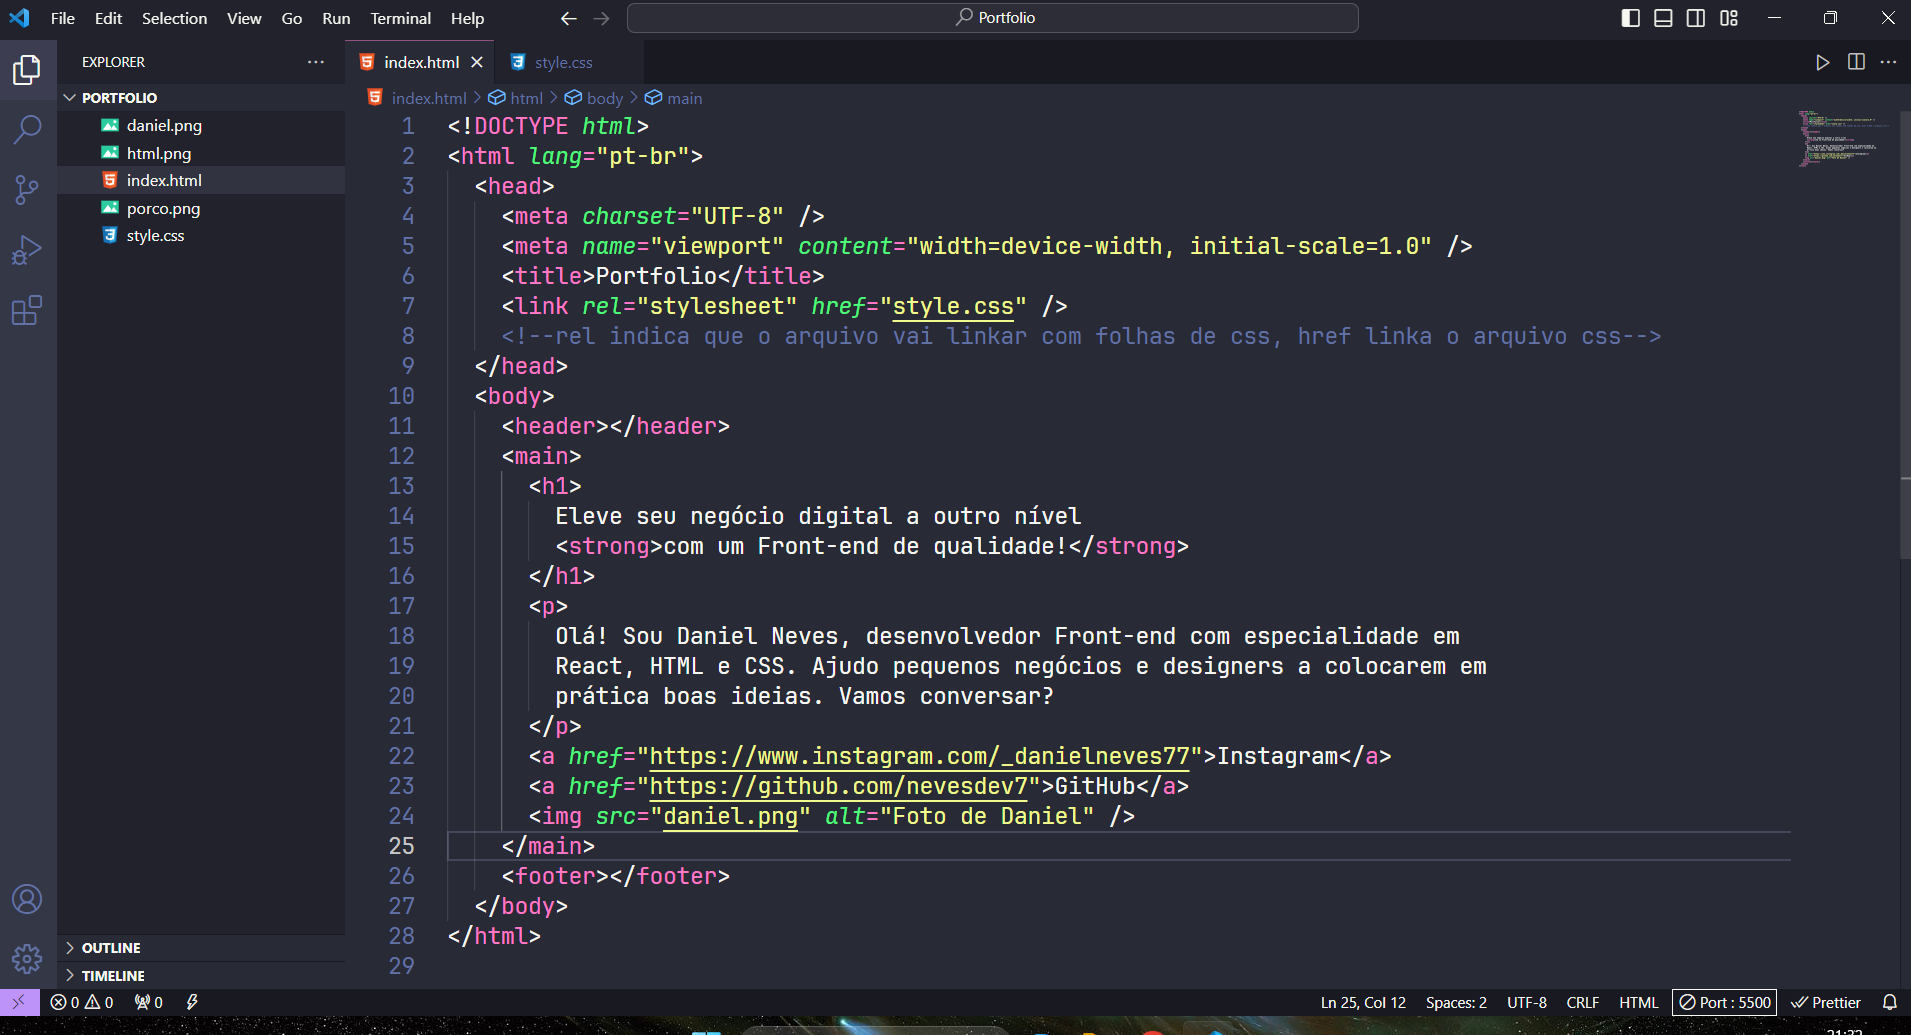Open Explorer Views and More Actions ellipsis
Image resolution: width=1911 pixels, height=1035 pixels.
316,62
